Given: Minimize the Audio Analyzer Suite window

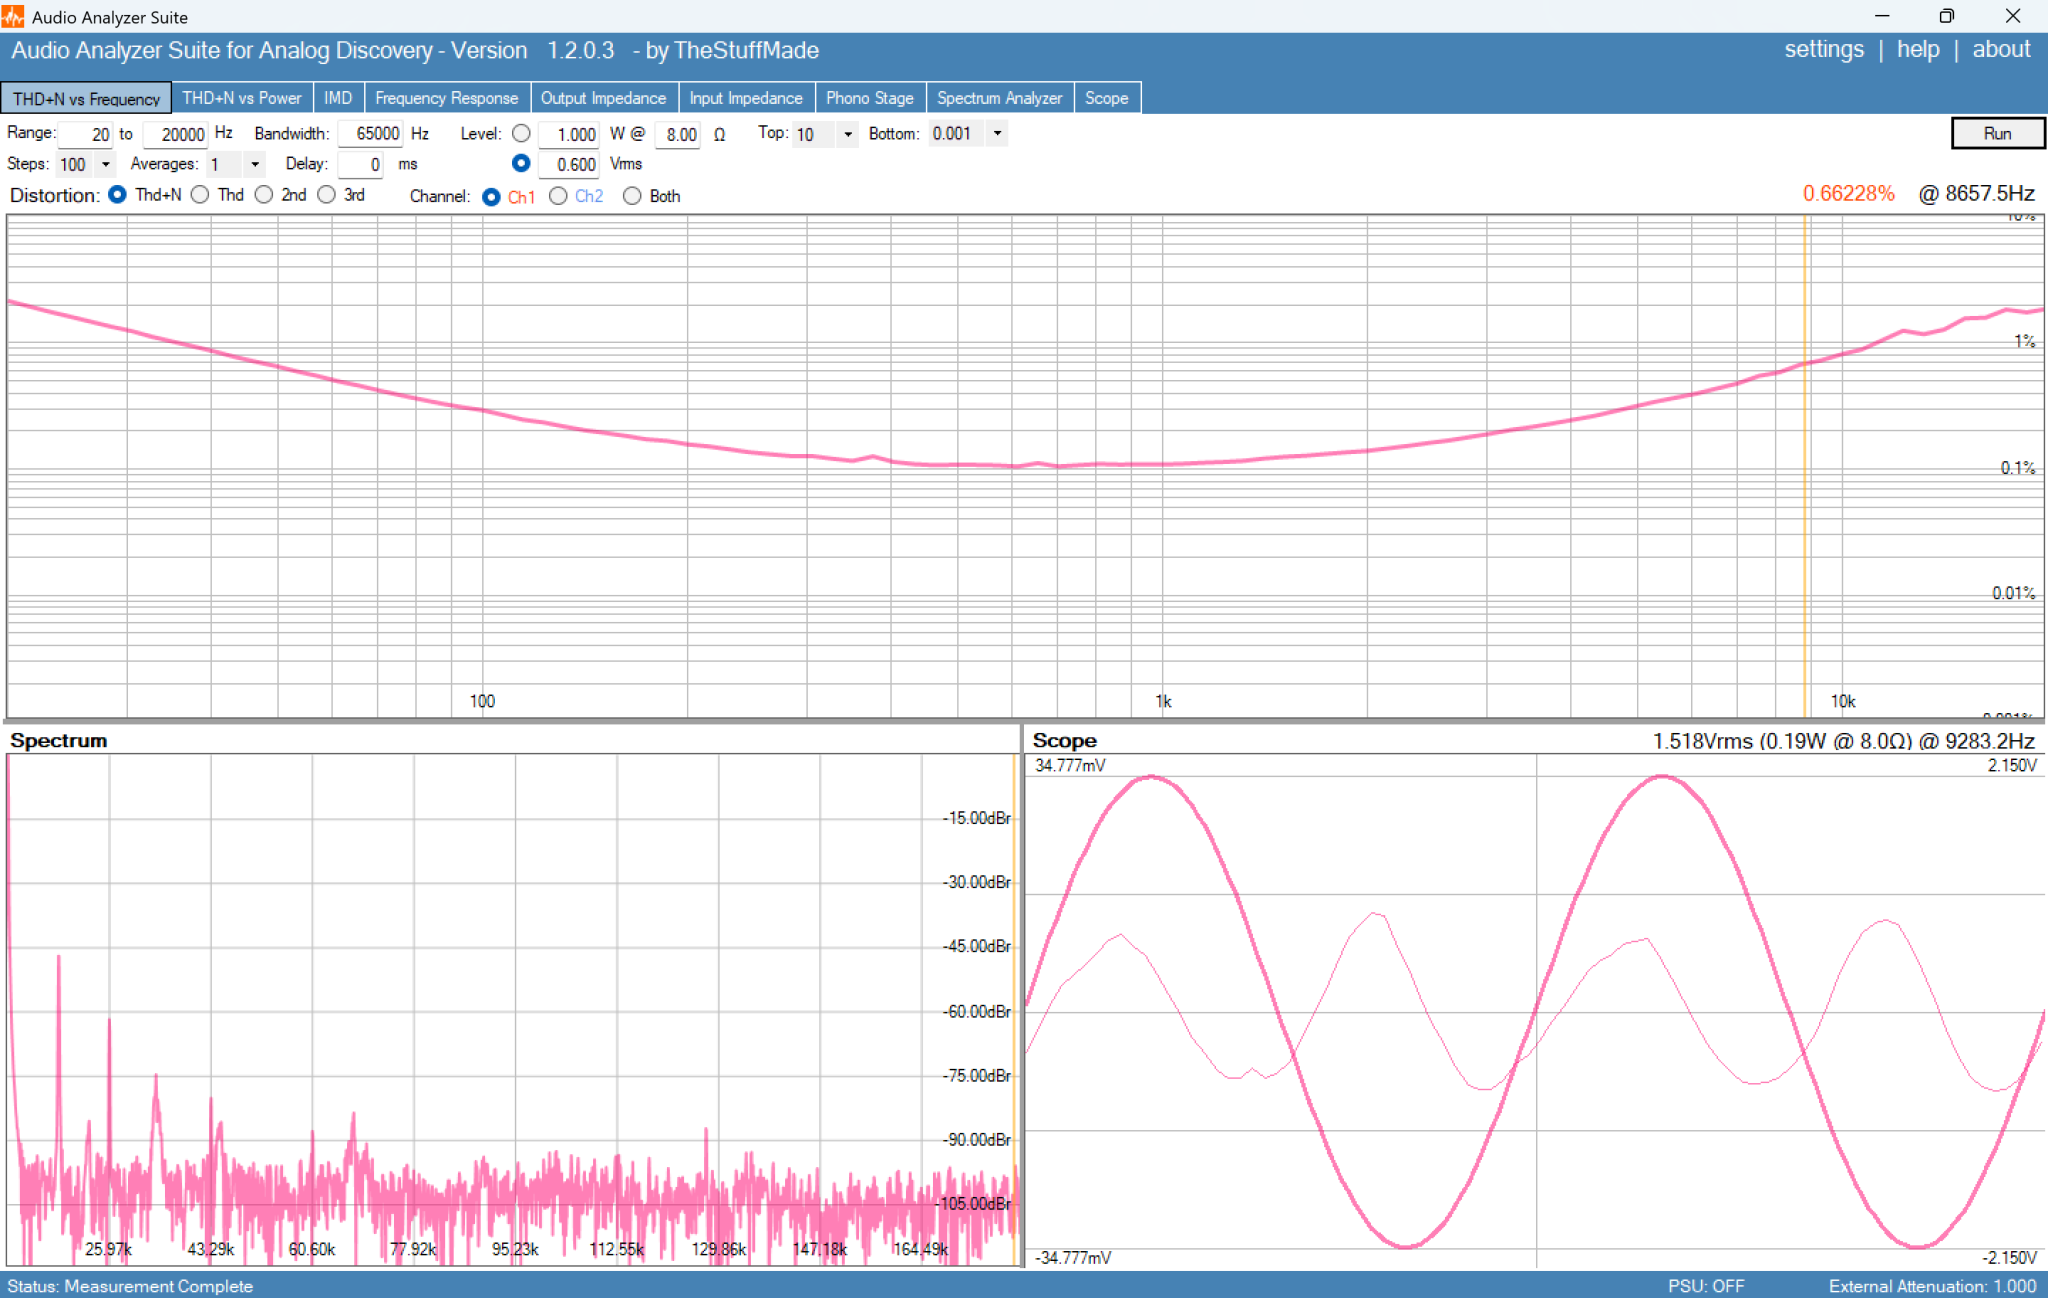Looking at the screenshot, I should (1882, 16).
